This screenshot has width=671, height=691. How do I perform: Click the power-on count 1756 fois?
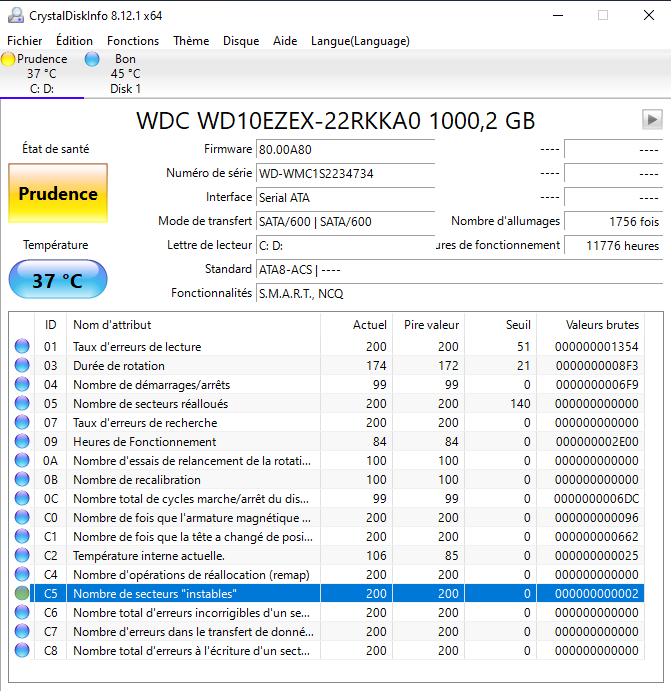click(x=613, y=221)
